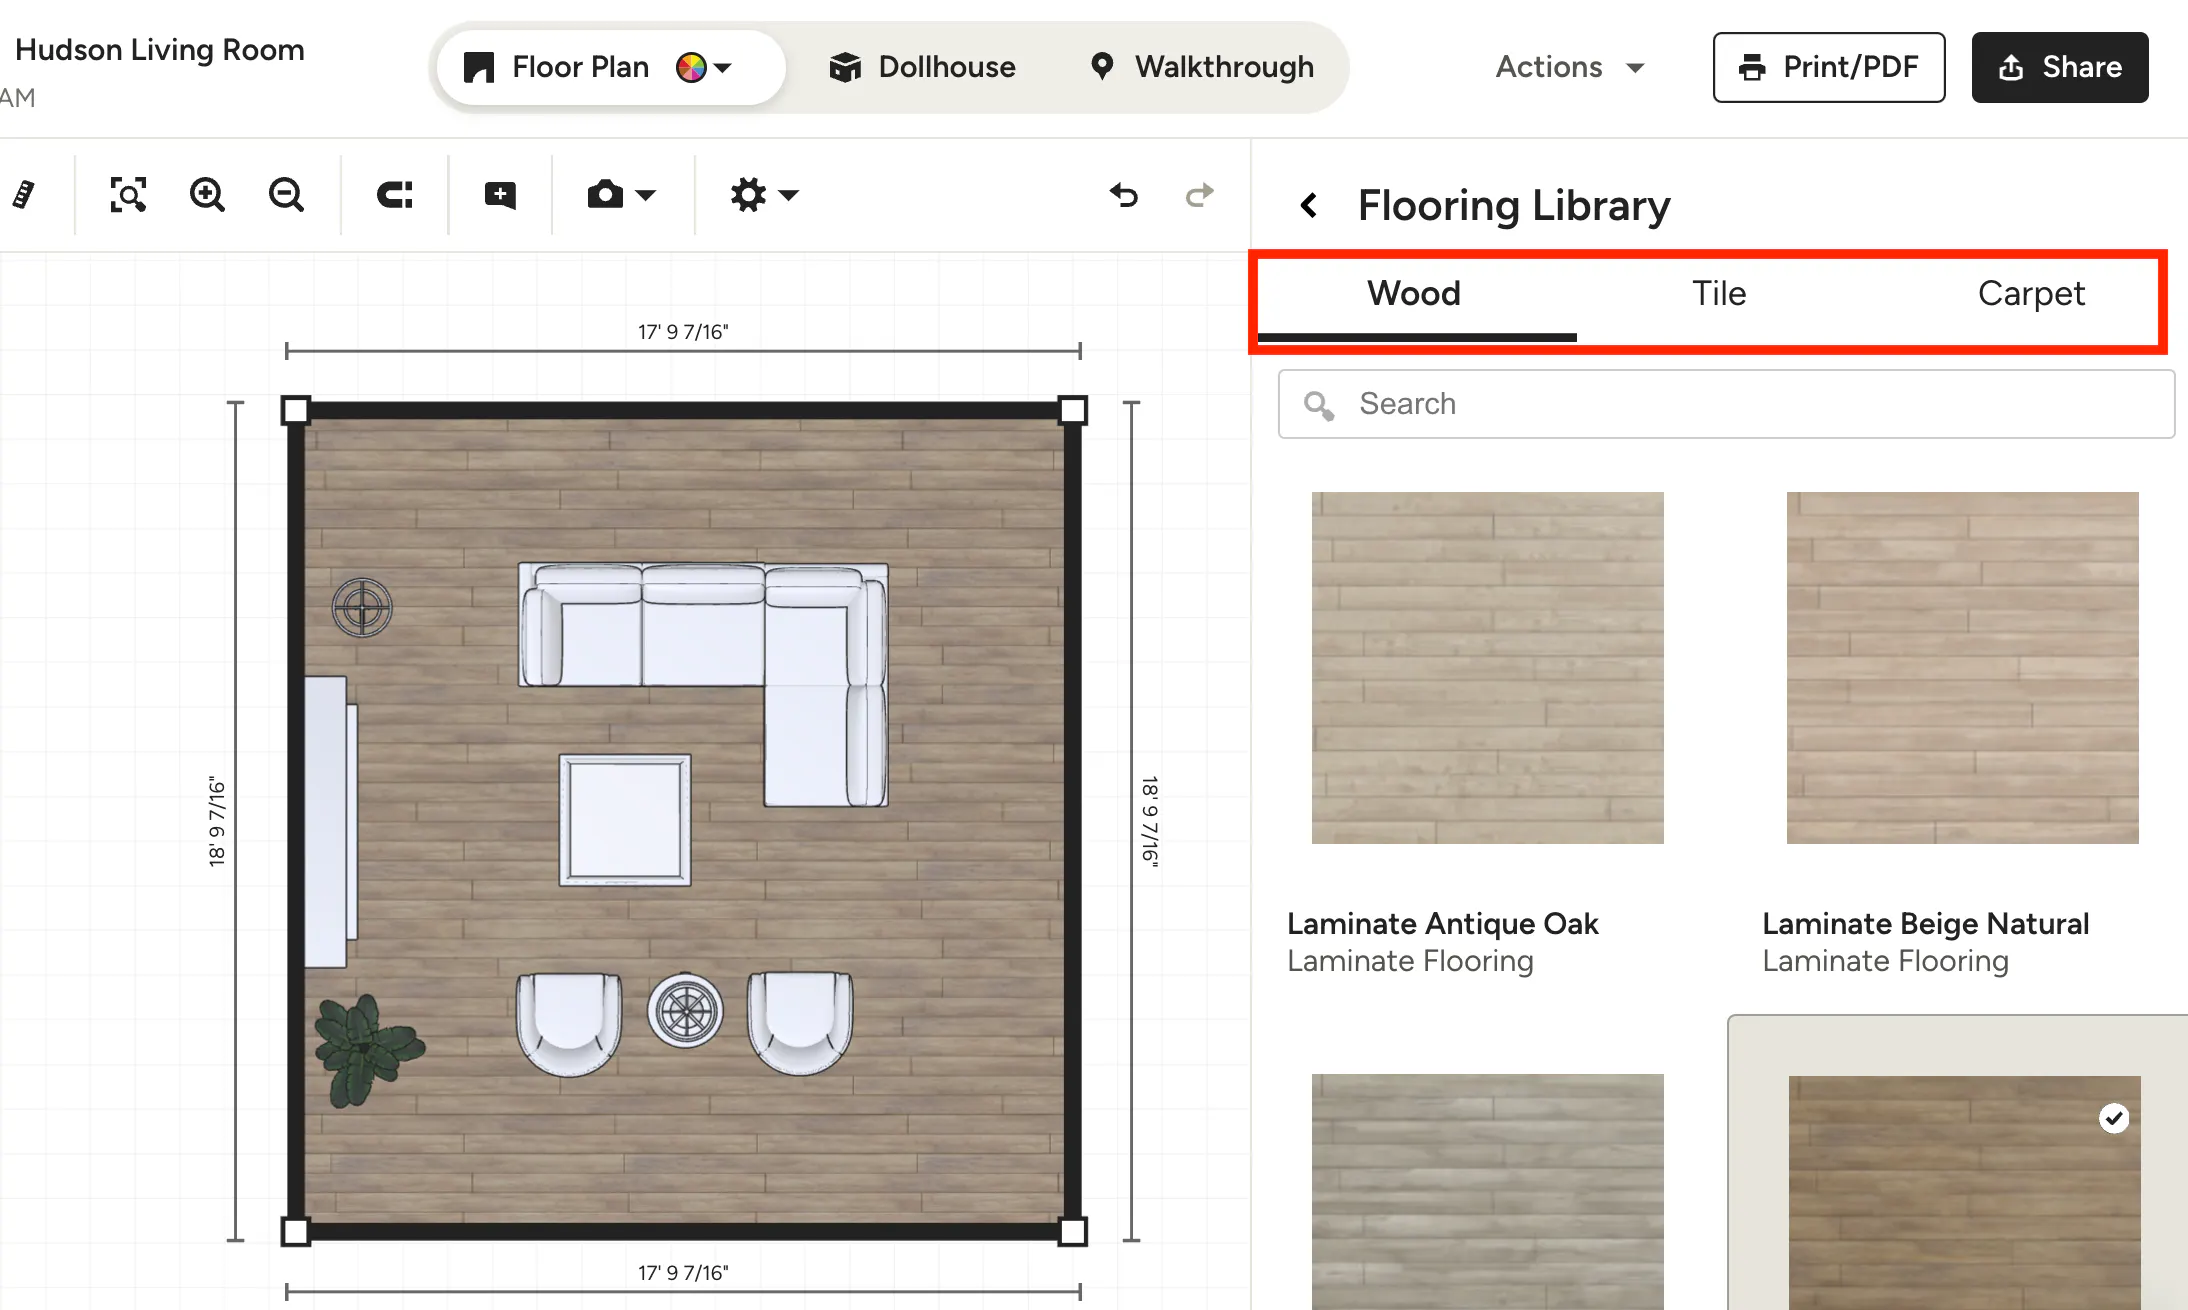This screenshot has width=2188, height=1310.
Task: Switch to Walkthrough view
Action: (1201, 67)
